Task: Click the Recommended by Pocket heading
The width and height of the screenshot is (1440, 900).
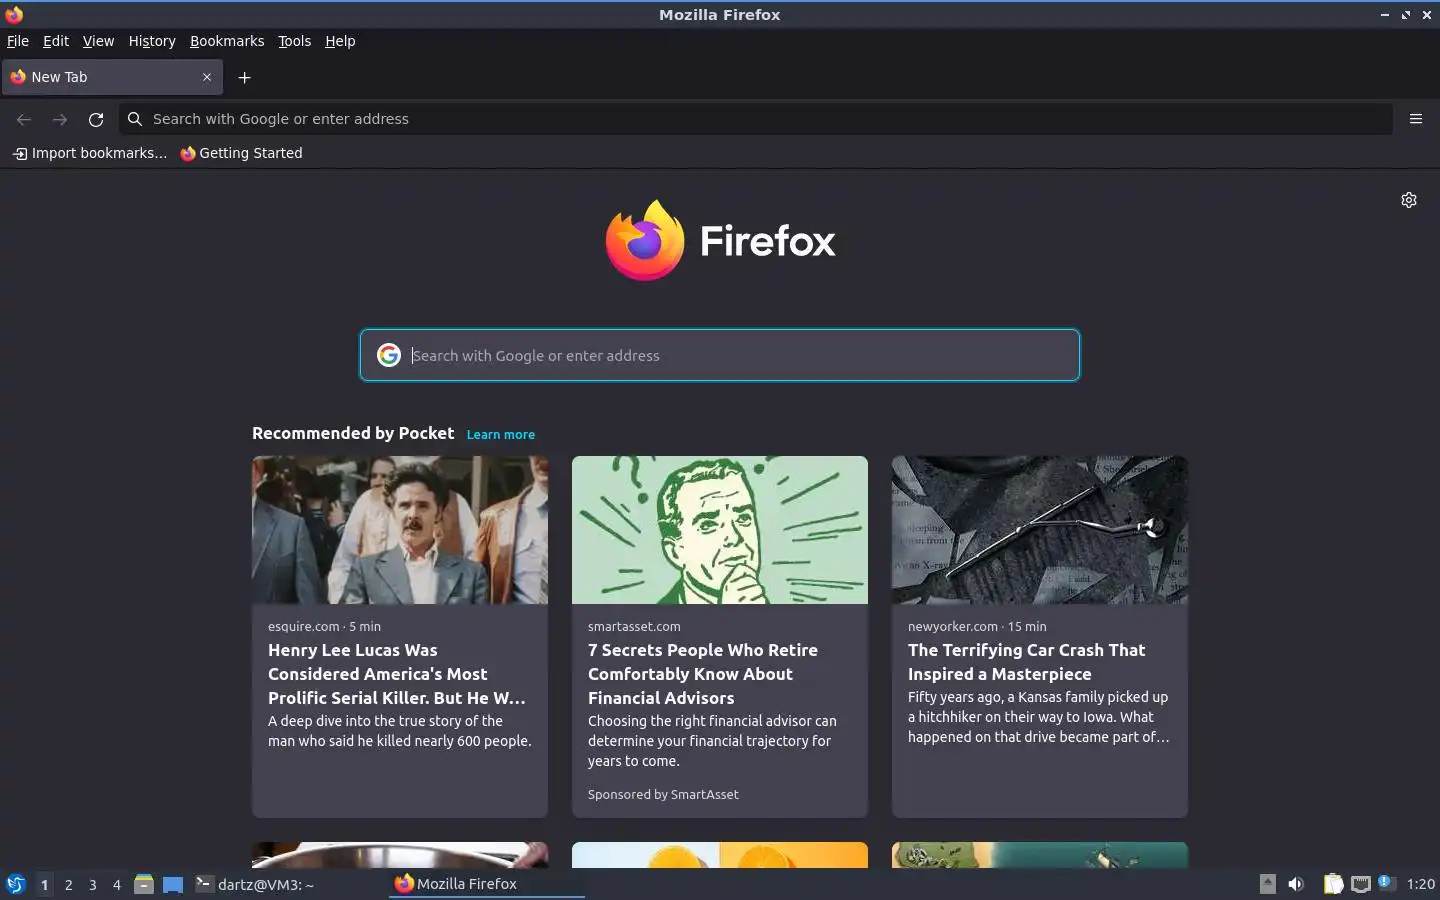Action: (353, 433)
